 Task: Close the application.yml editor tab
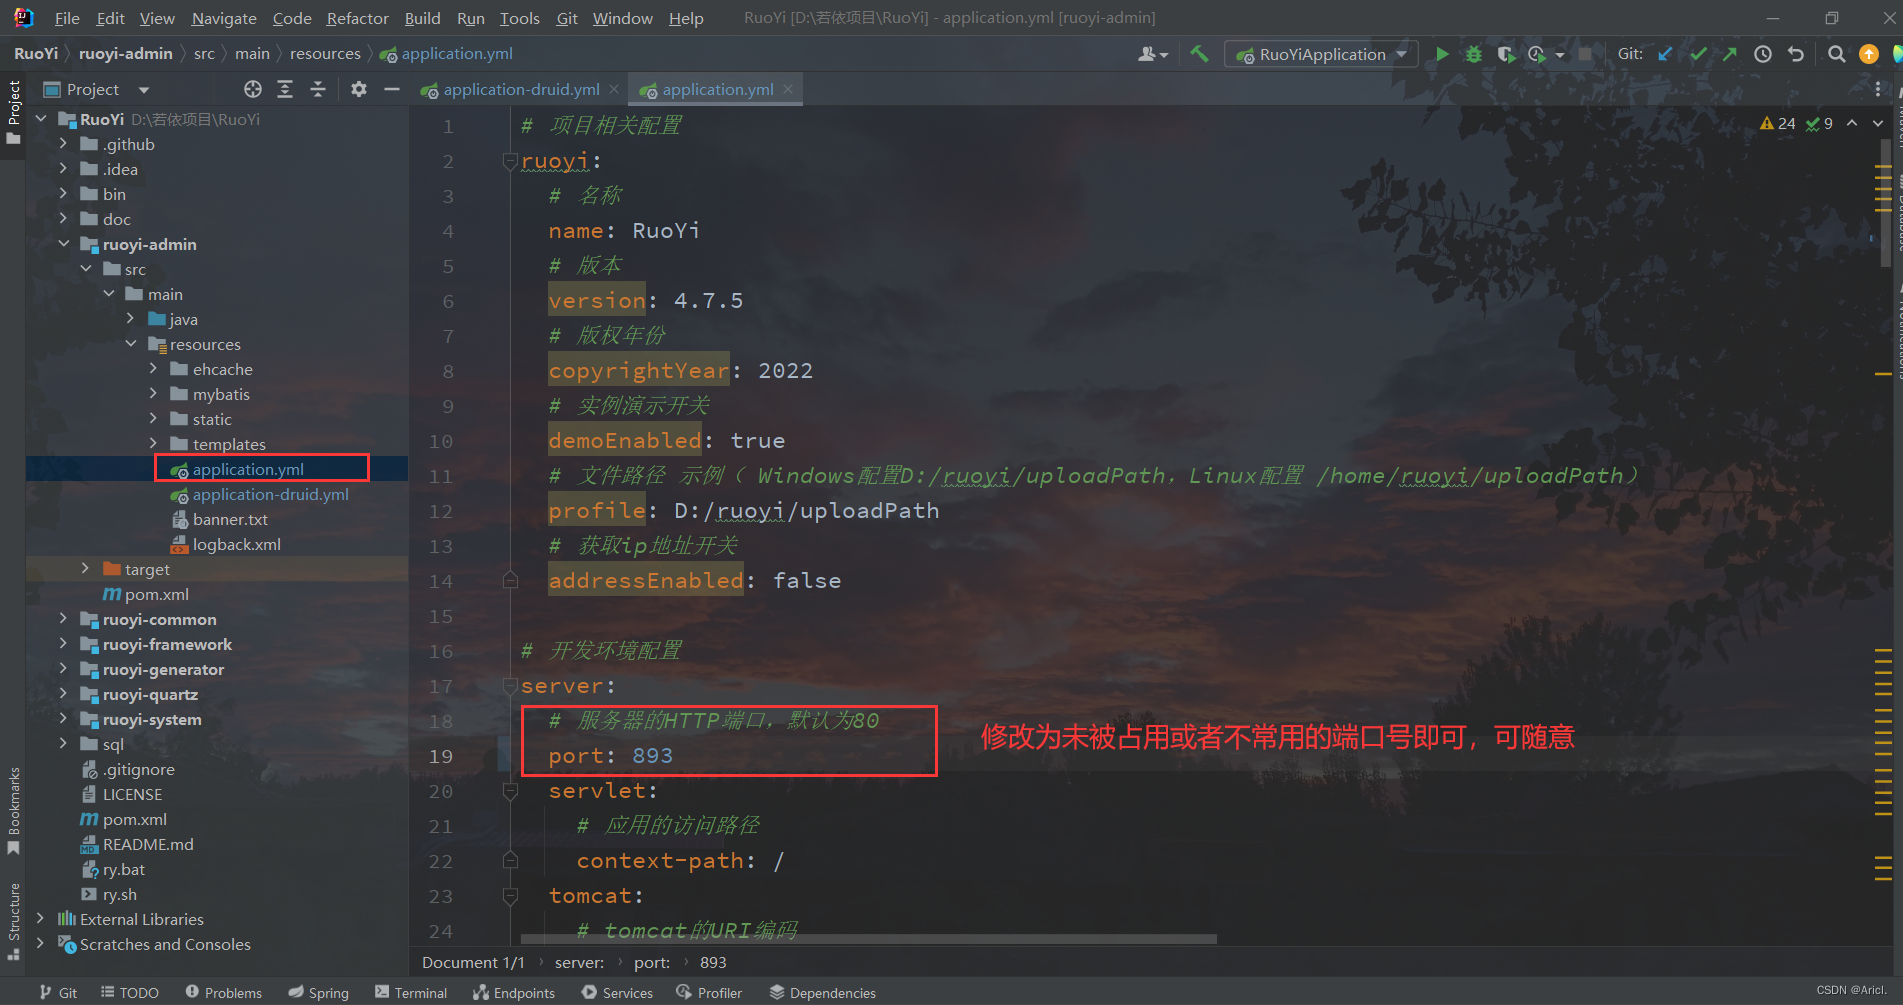[788, 89]
